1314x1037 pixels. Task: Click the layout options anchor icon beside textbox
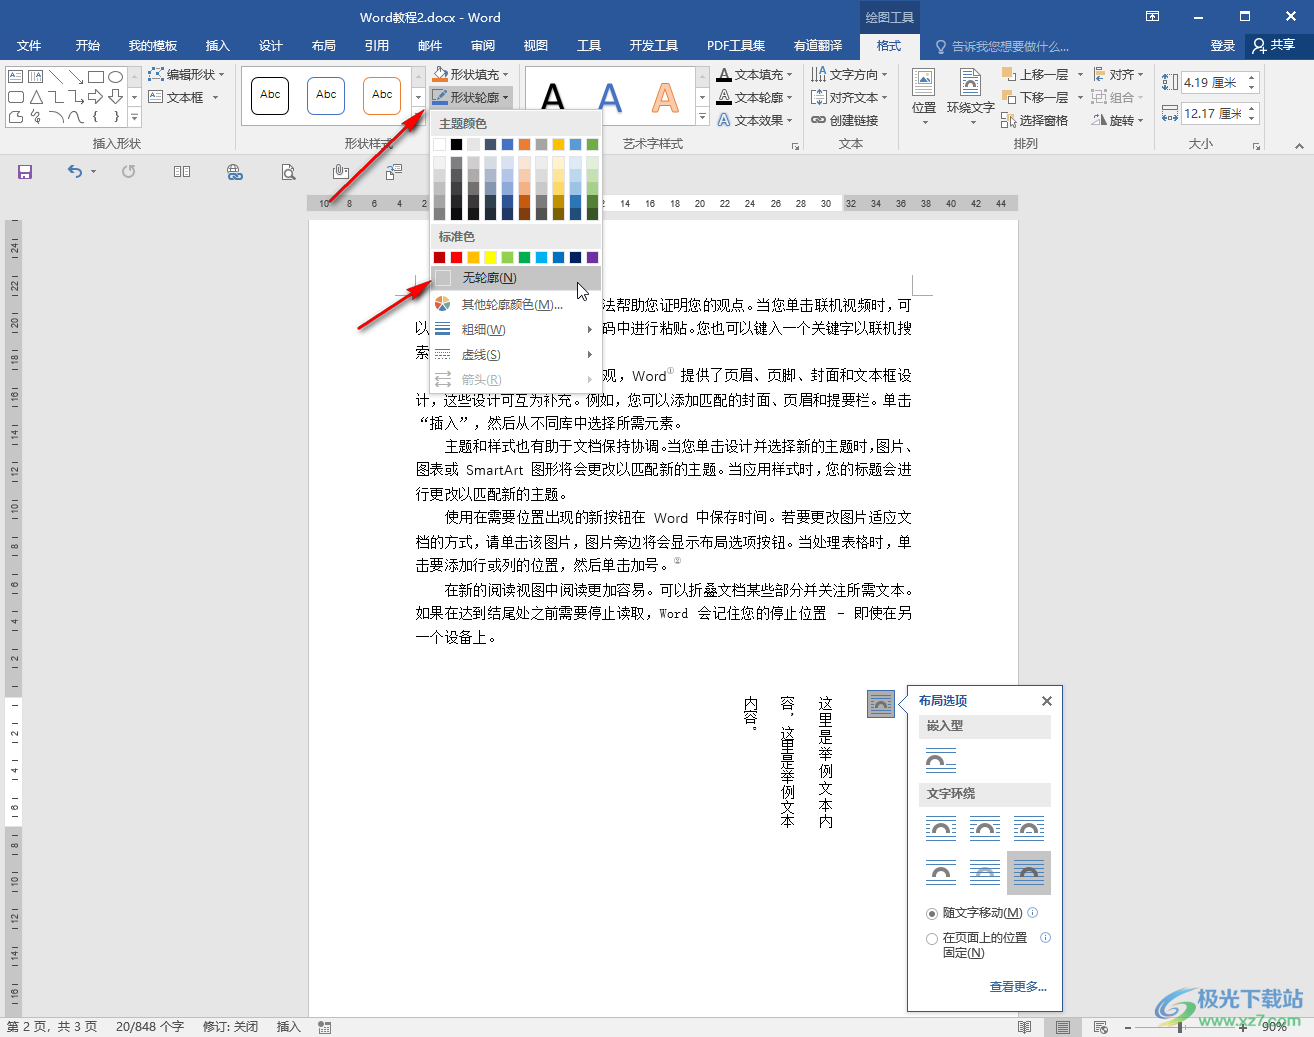tap(881, 704)
